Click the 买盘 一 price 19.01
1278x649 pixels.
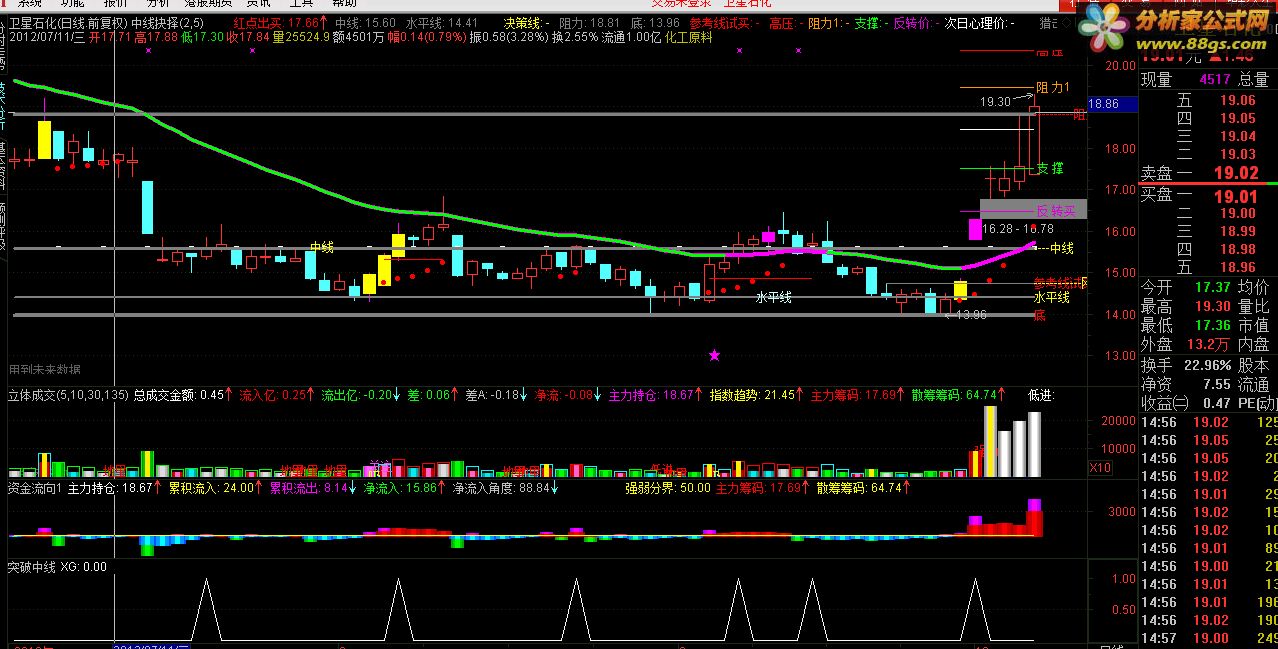1237,195
